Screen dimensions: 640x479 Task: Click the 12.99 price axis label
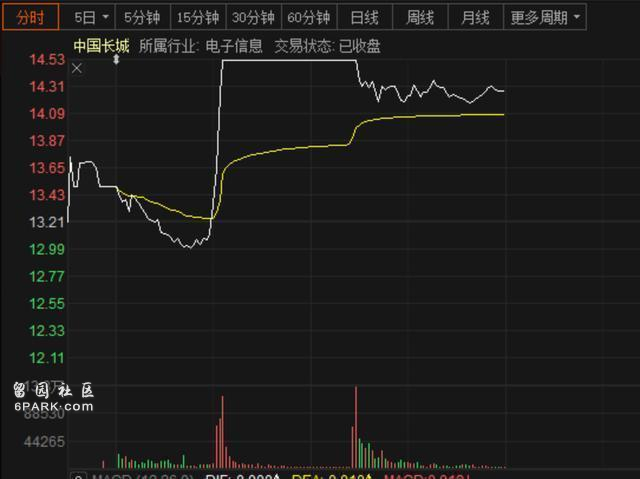tap(47, 248)
